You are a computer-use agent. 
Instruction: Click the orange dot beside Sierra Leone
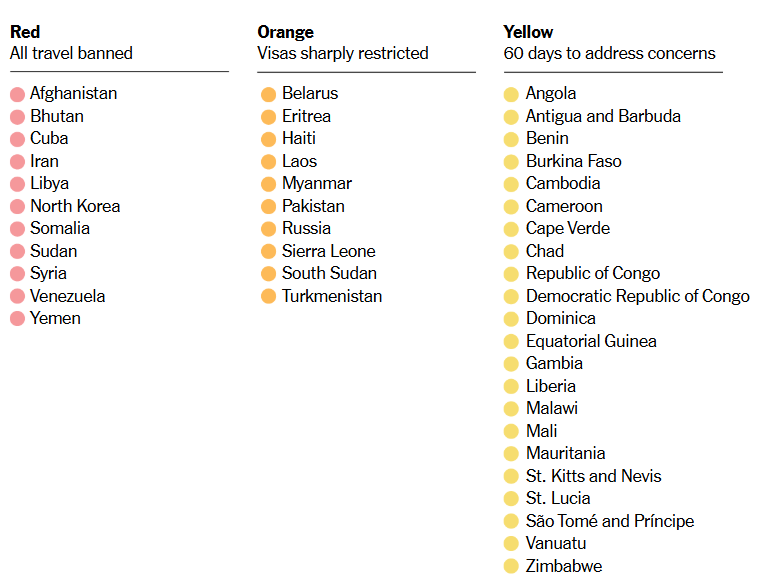(x=269, y=251)
